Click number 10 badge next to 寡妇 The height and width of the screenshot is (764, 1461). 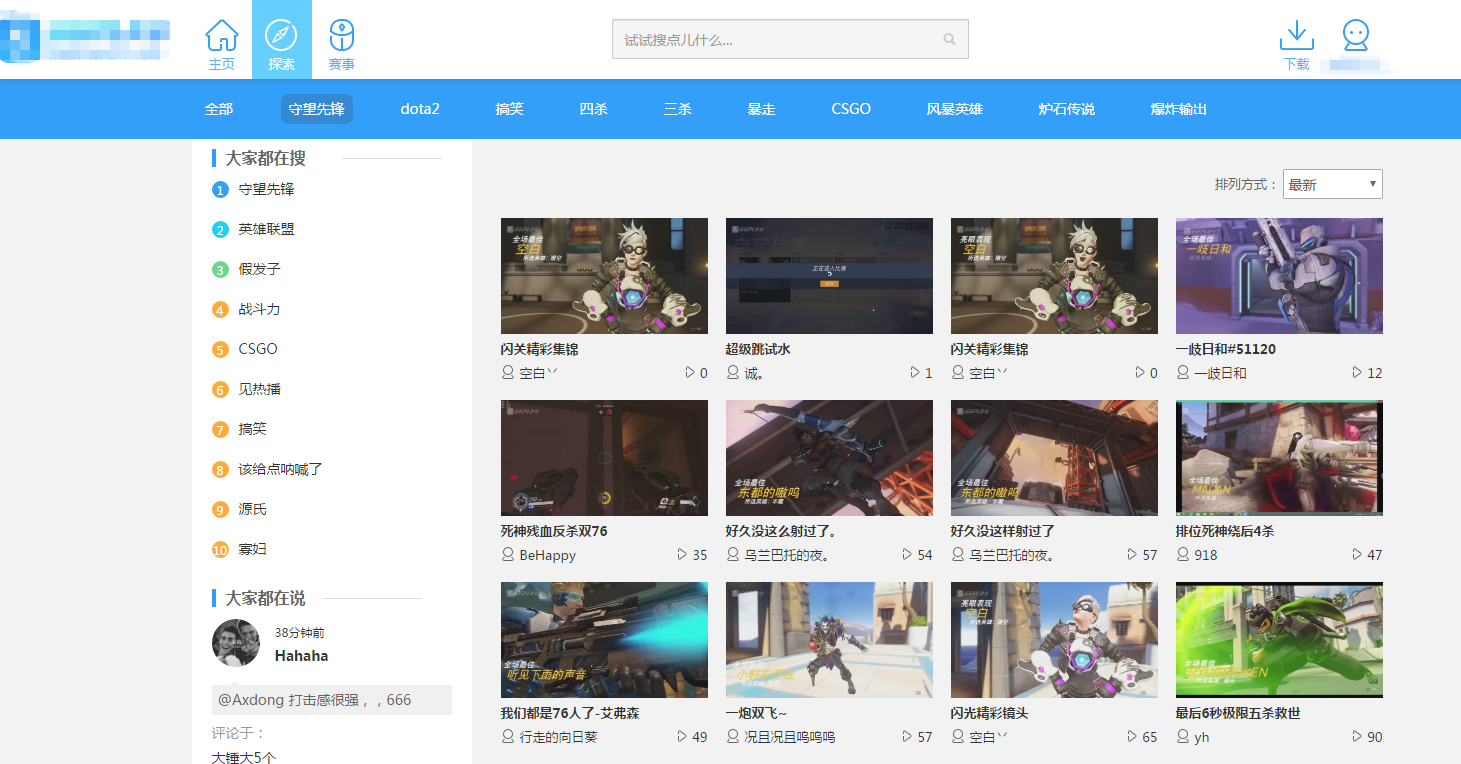(x=220, y=550)
